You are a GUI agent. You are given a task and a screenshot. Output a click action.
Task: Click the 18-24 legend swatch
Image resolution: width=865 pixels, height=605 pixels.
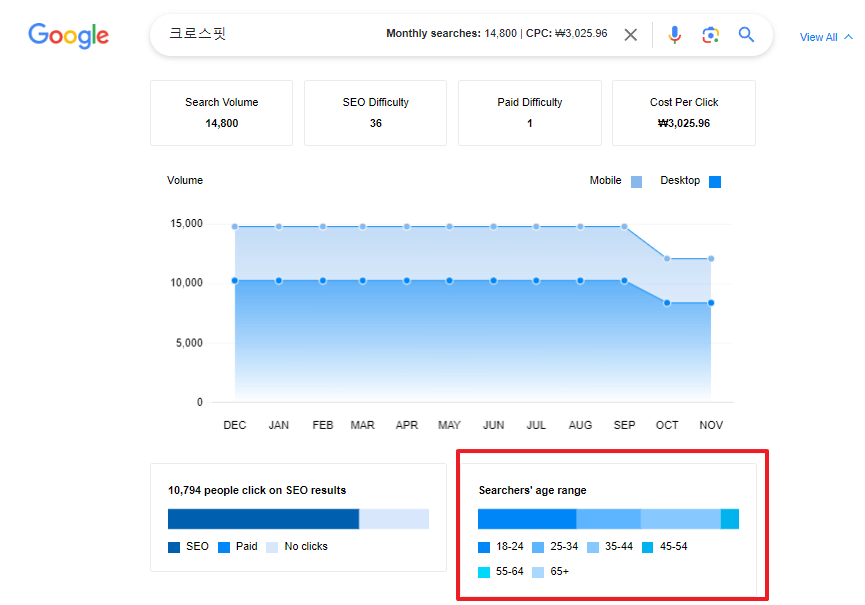pyautogui.click(x=484, y=547)
